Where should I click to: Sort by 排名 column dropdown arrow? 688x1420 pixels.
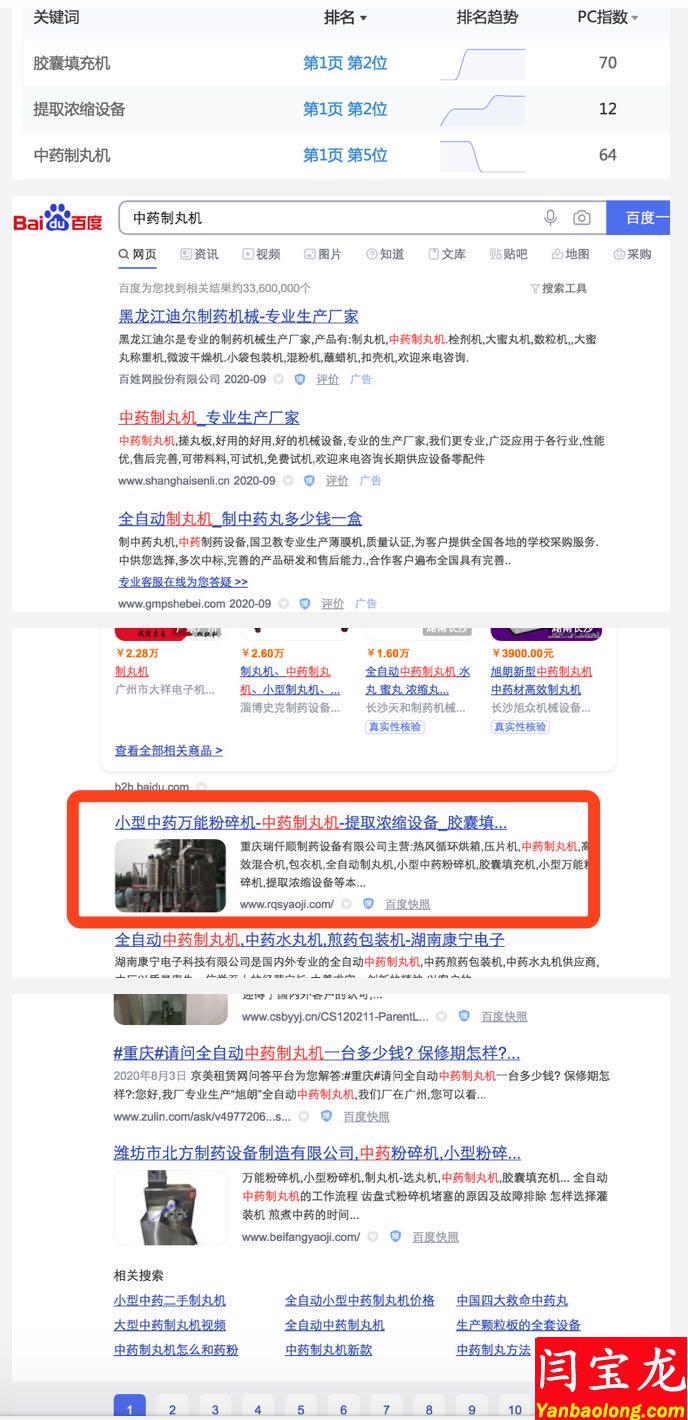click(x=363, y=18)
